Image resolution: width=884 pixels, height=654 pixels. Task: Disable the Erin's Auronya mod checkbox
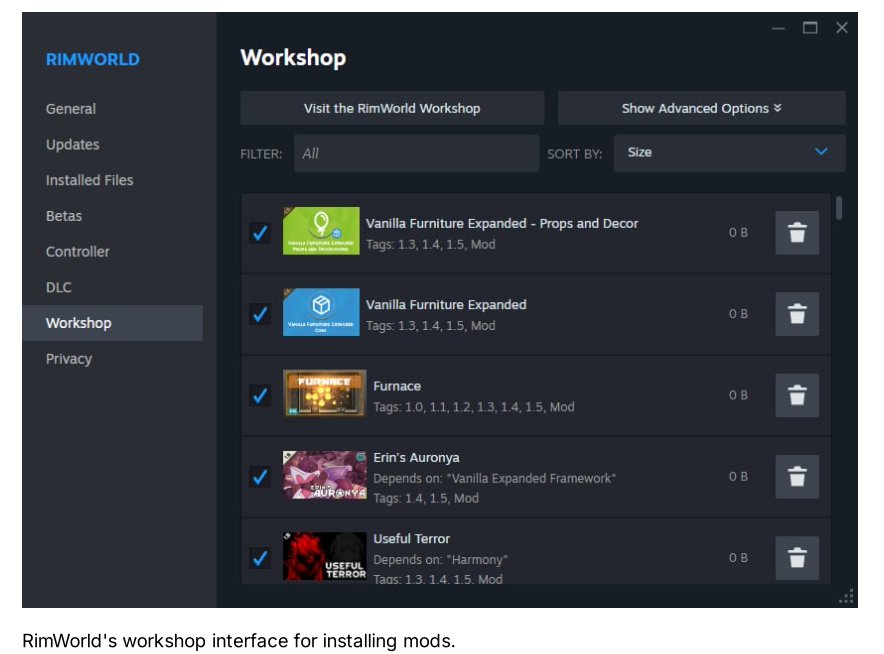(260, 476)
